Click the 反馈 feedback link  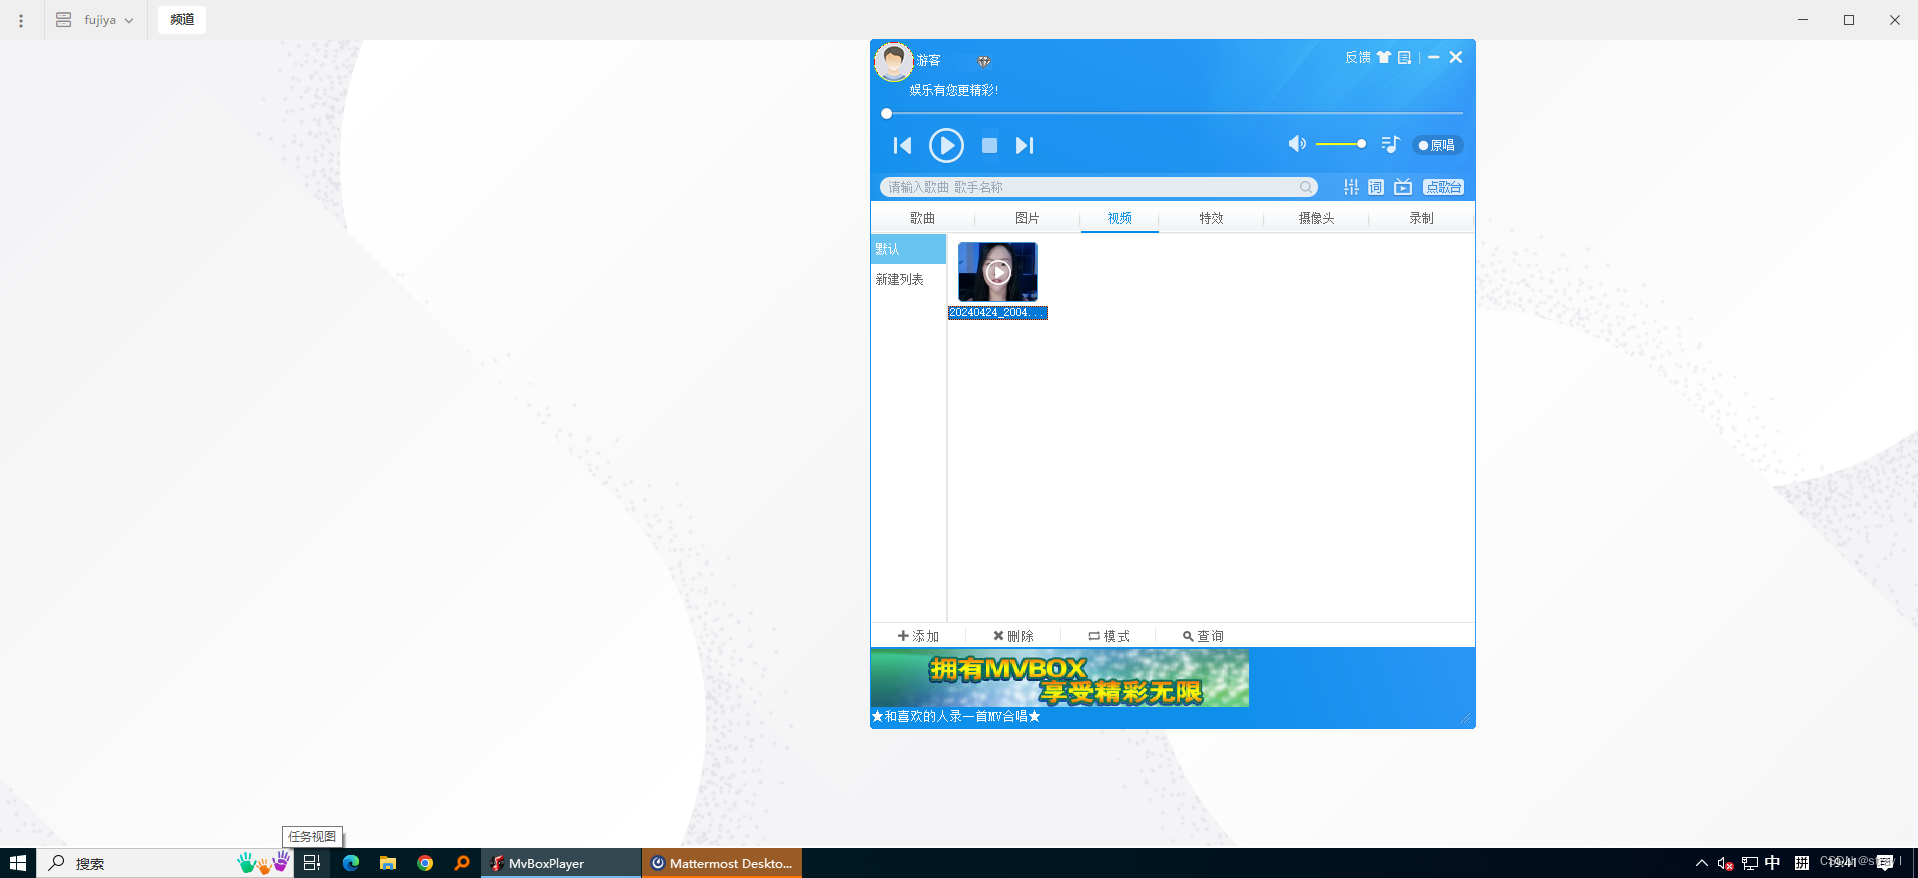[1358, 58]
